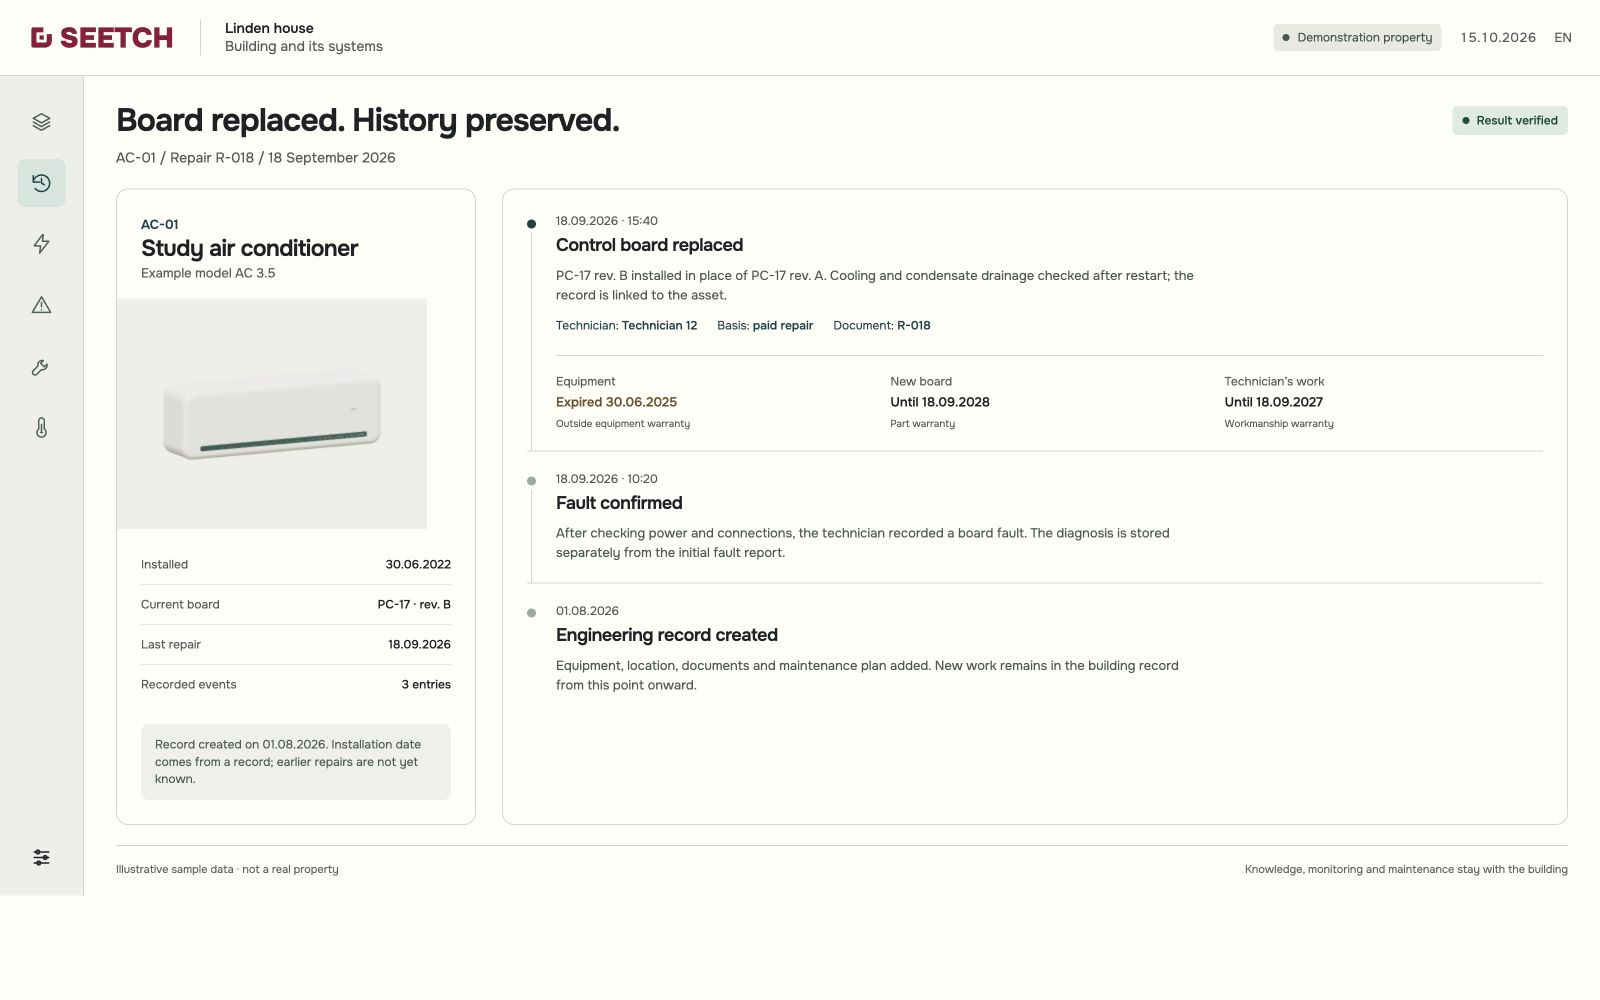Click the Demonstration property badge
The height and width of the screenshot is (1000, 1600).
click(1357, 38)
